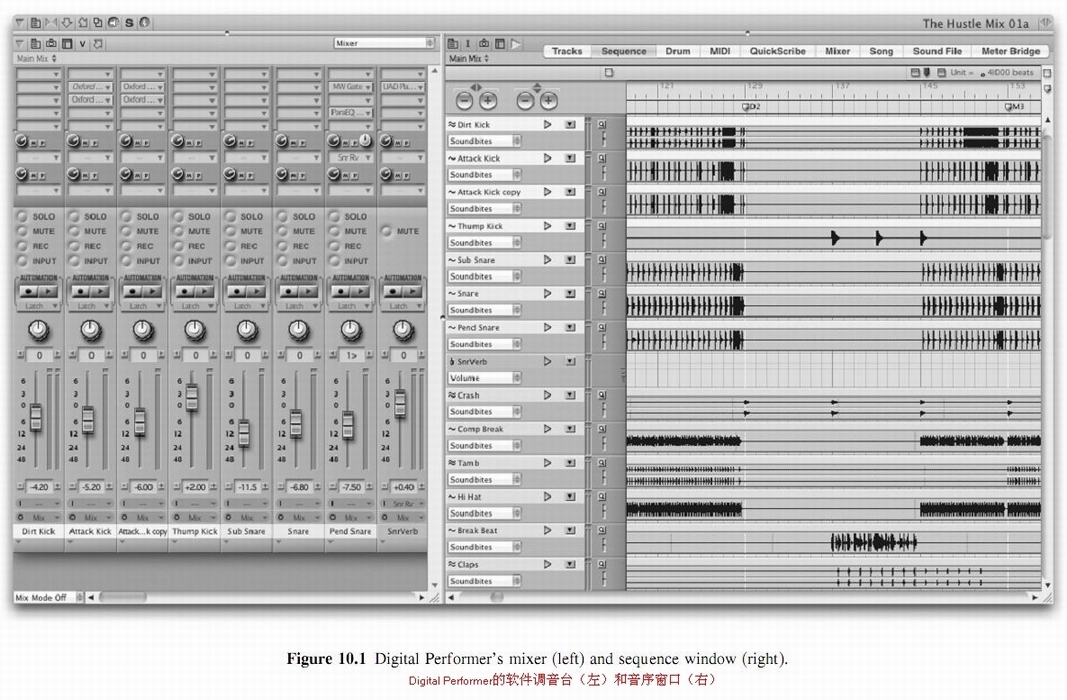The height and width of the screenshot is (700, 1067).
Task: Click the Dirt Kick channel name label
Action: tap(39, 531)
